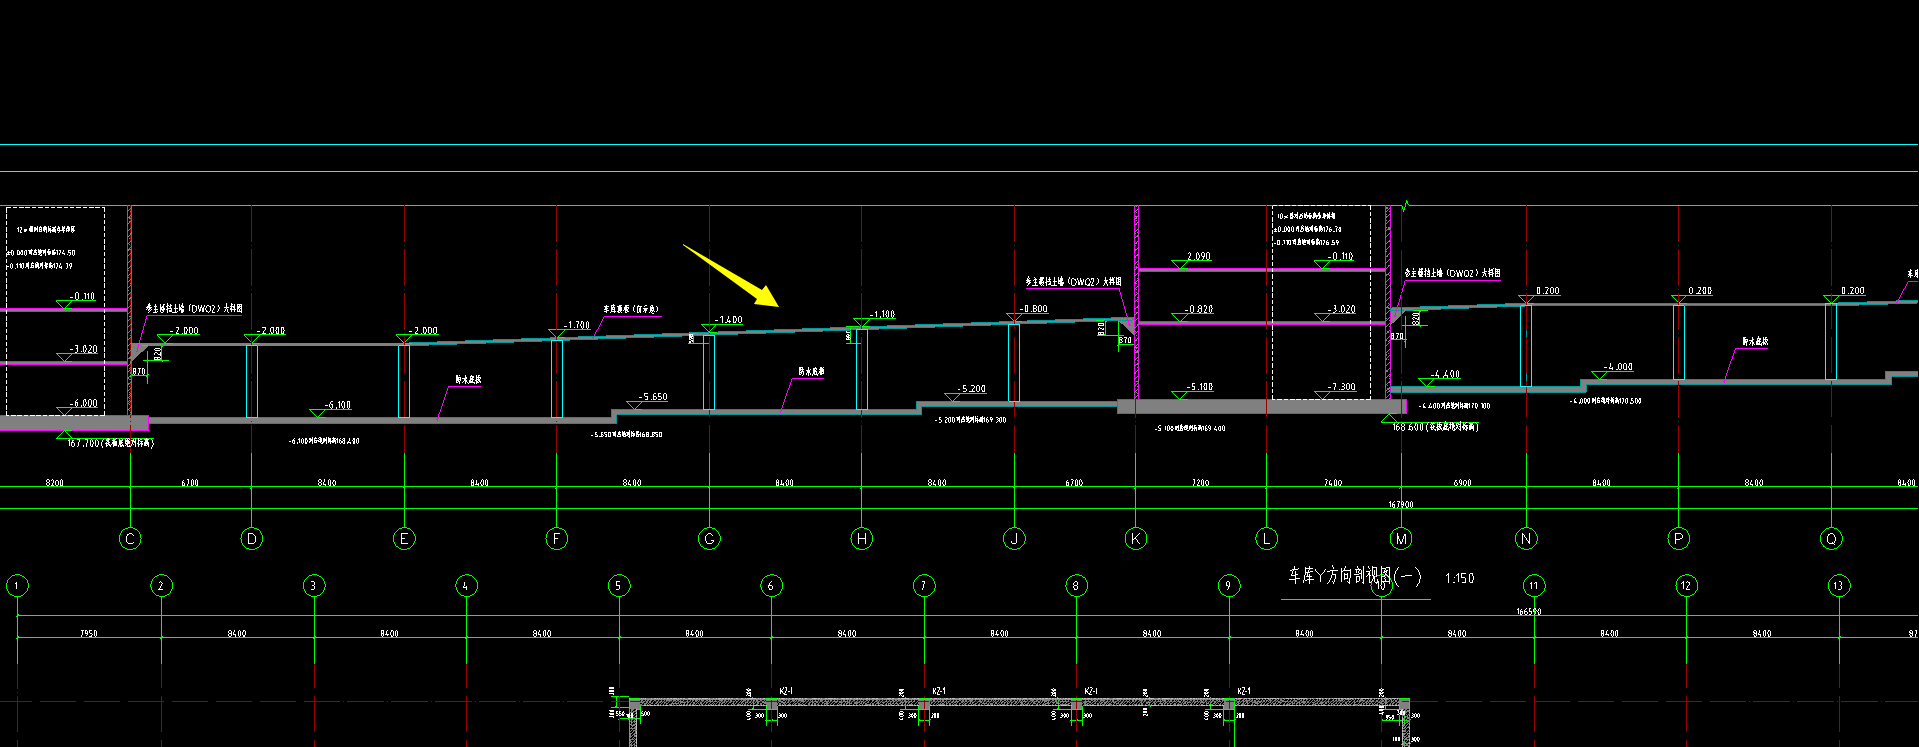Viewport: 1919px width, 747px height.
Task: Pick numbered axis bubble 7
Action: [924, 586]
